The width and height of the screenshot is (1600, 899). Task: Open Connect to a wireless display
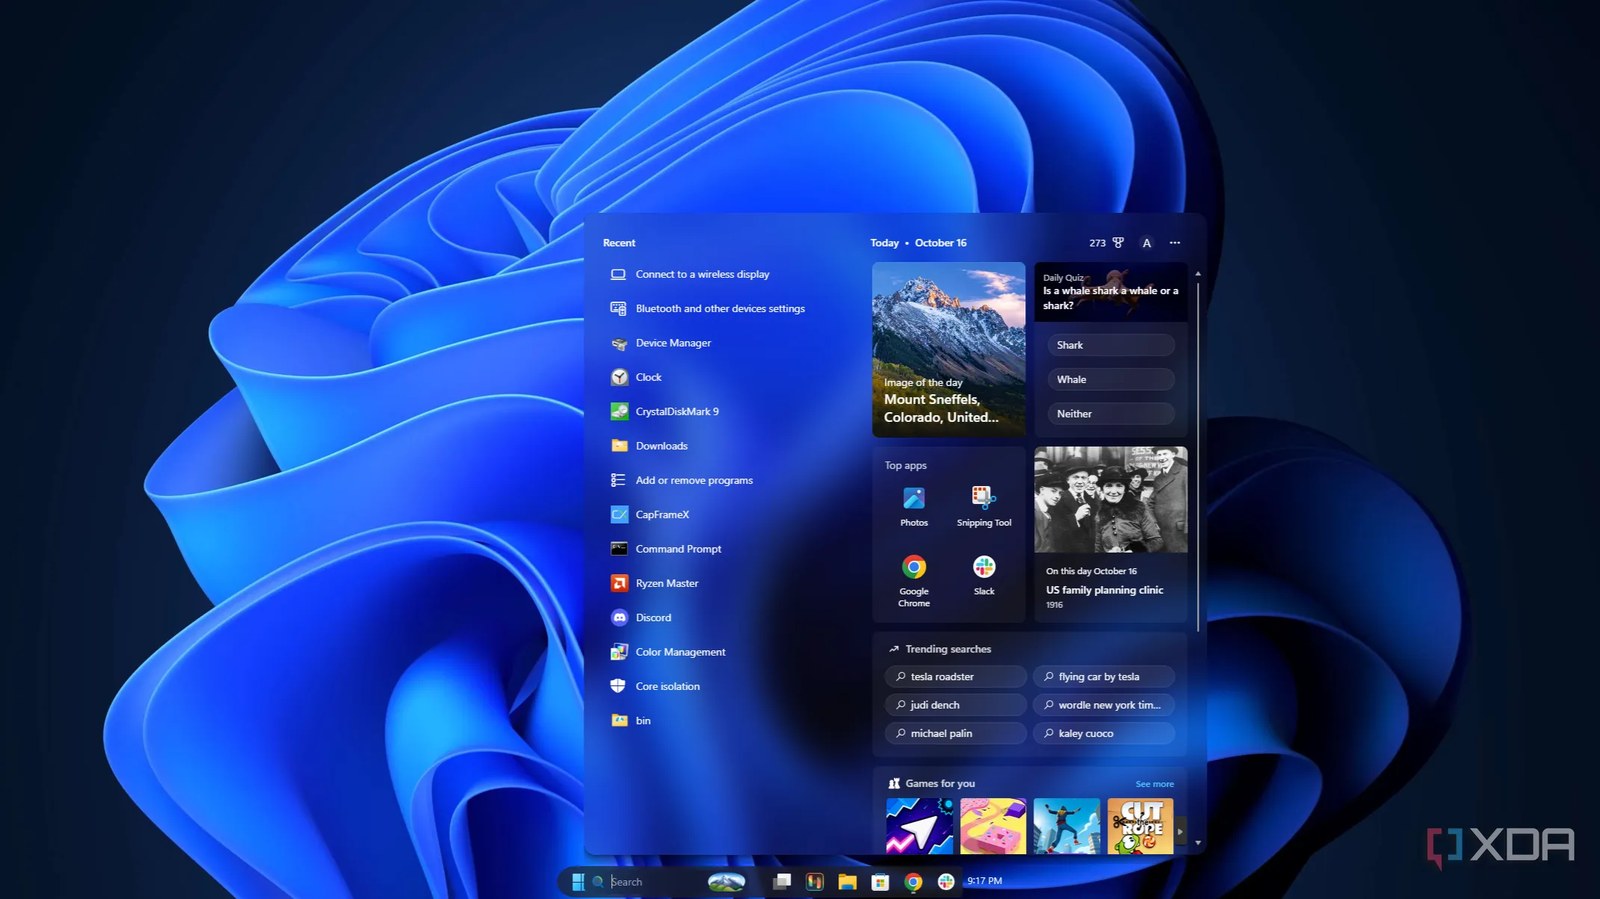[690, 274]
